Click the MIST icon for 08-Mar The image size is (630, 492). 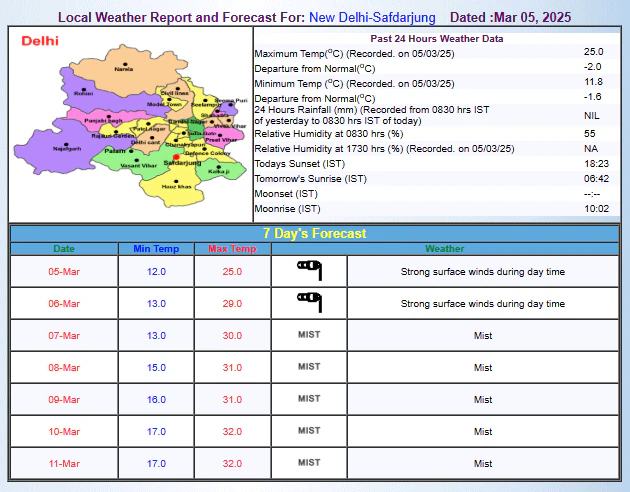309,367
